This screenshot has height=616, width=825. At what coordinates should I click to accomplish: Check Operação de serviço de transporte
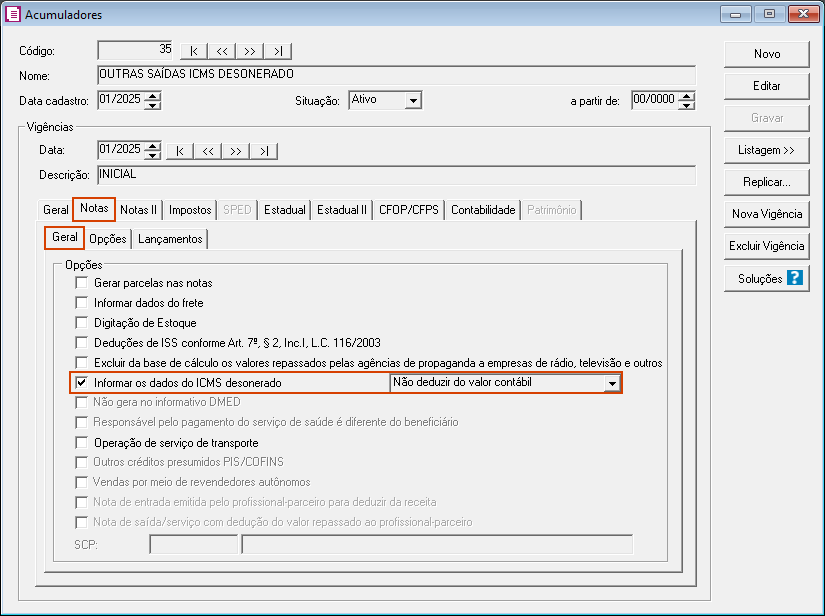(82, 443)
